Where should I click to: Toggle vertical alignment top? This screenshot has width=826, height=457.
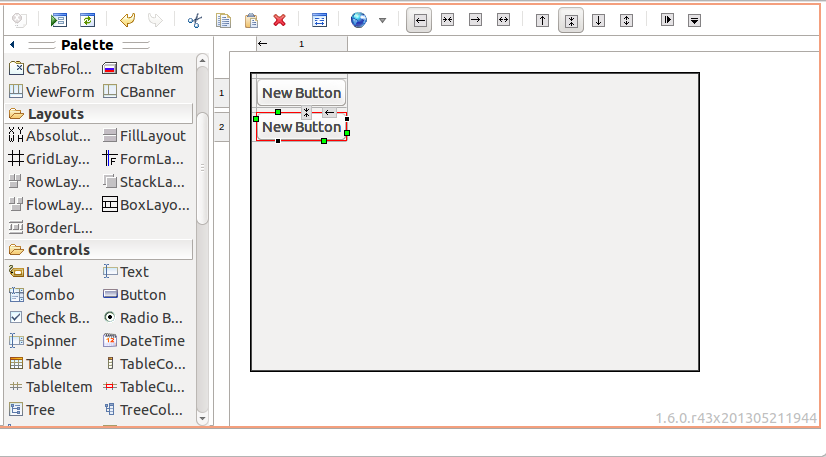(x=543, y=21)
